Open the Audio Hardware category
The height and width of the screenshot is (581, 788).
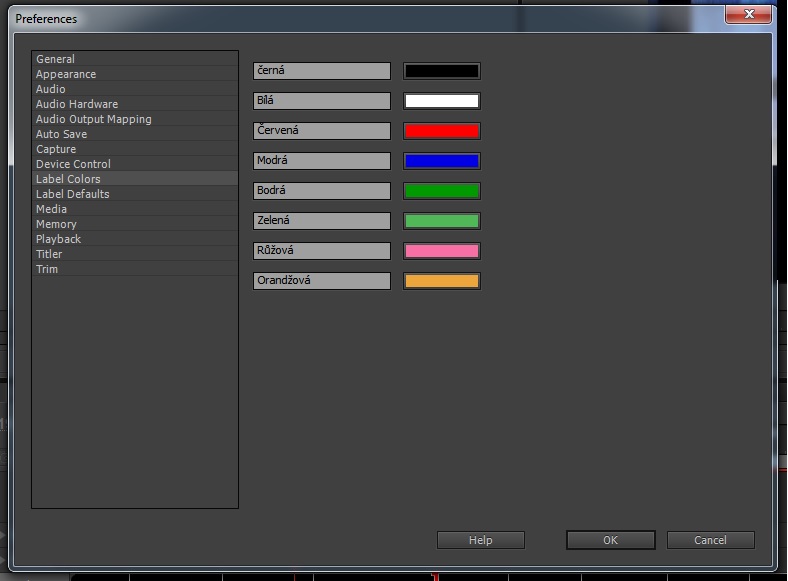coord(135,104)
